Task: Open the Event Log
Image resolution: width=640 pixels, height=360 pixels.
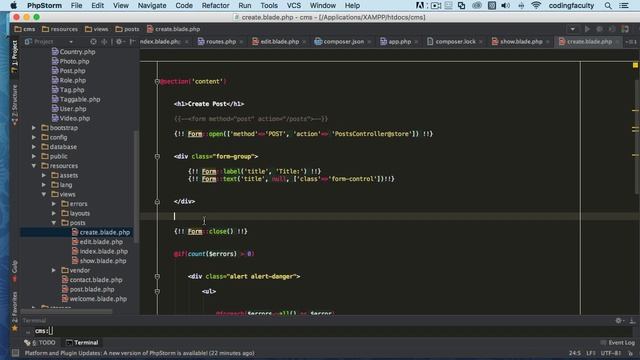Action: click(618, 342)
